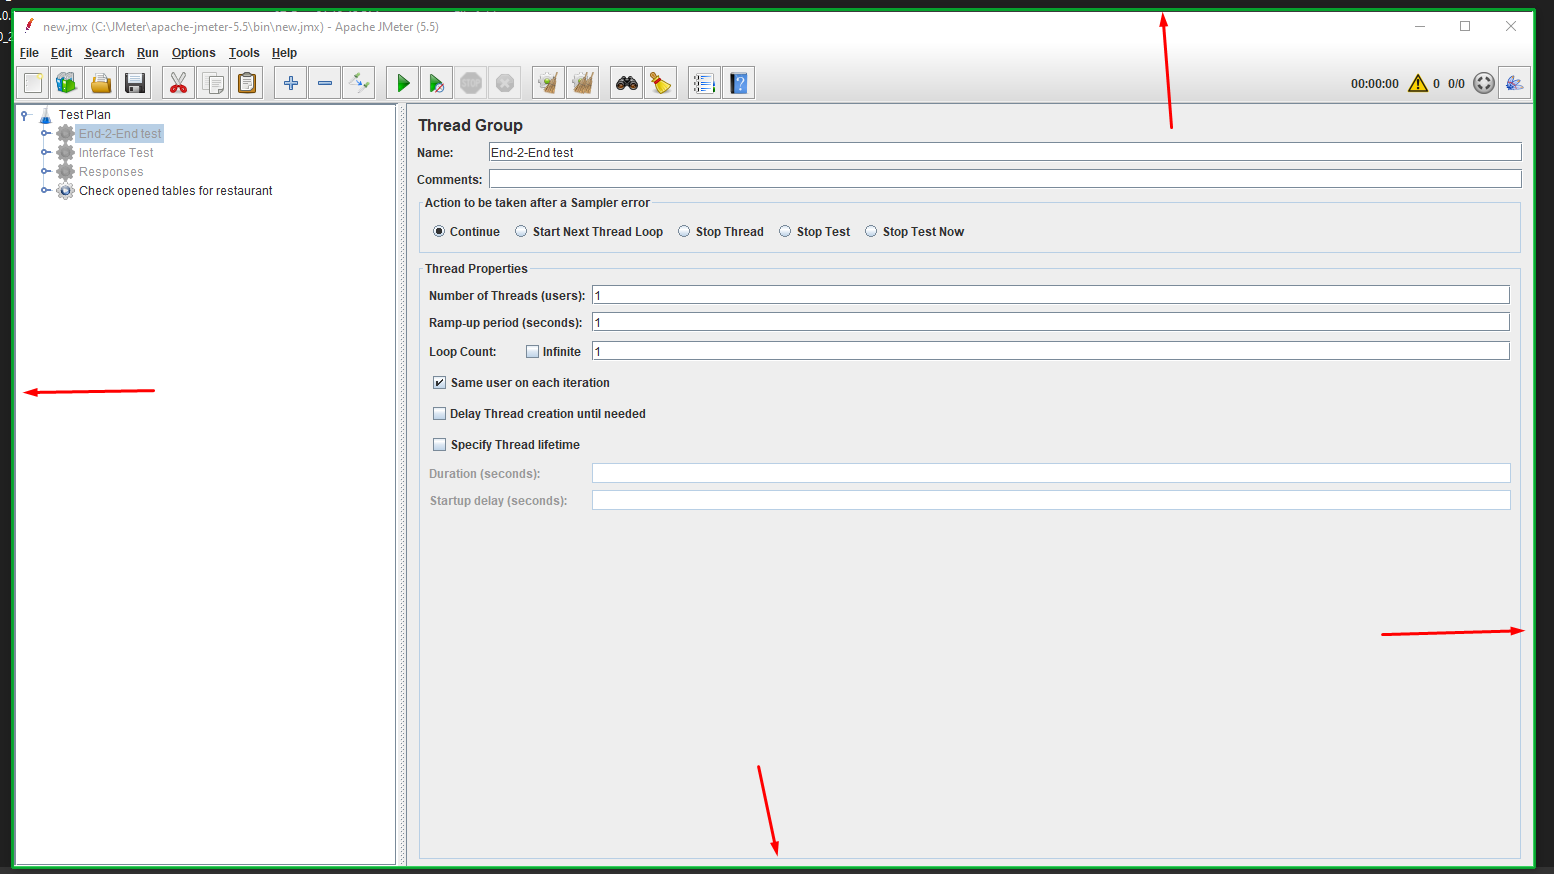Viewport: 1554px width, 874px height.
Task: Click the remote engines icon at toolbar end
Action: pos(1515,83)
